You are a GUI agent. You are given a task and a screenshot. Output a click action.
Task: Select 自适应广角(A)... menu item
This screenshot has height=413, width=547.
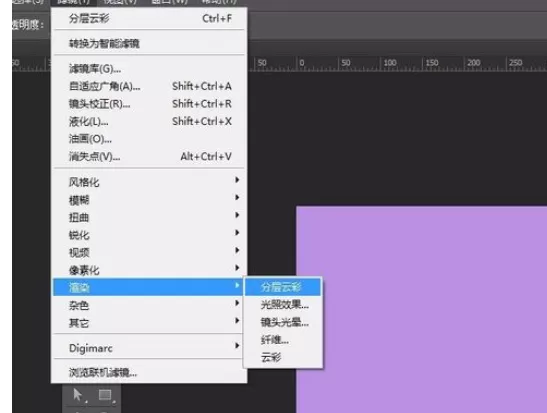[149, 86]
